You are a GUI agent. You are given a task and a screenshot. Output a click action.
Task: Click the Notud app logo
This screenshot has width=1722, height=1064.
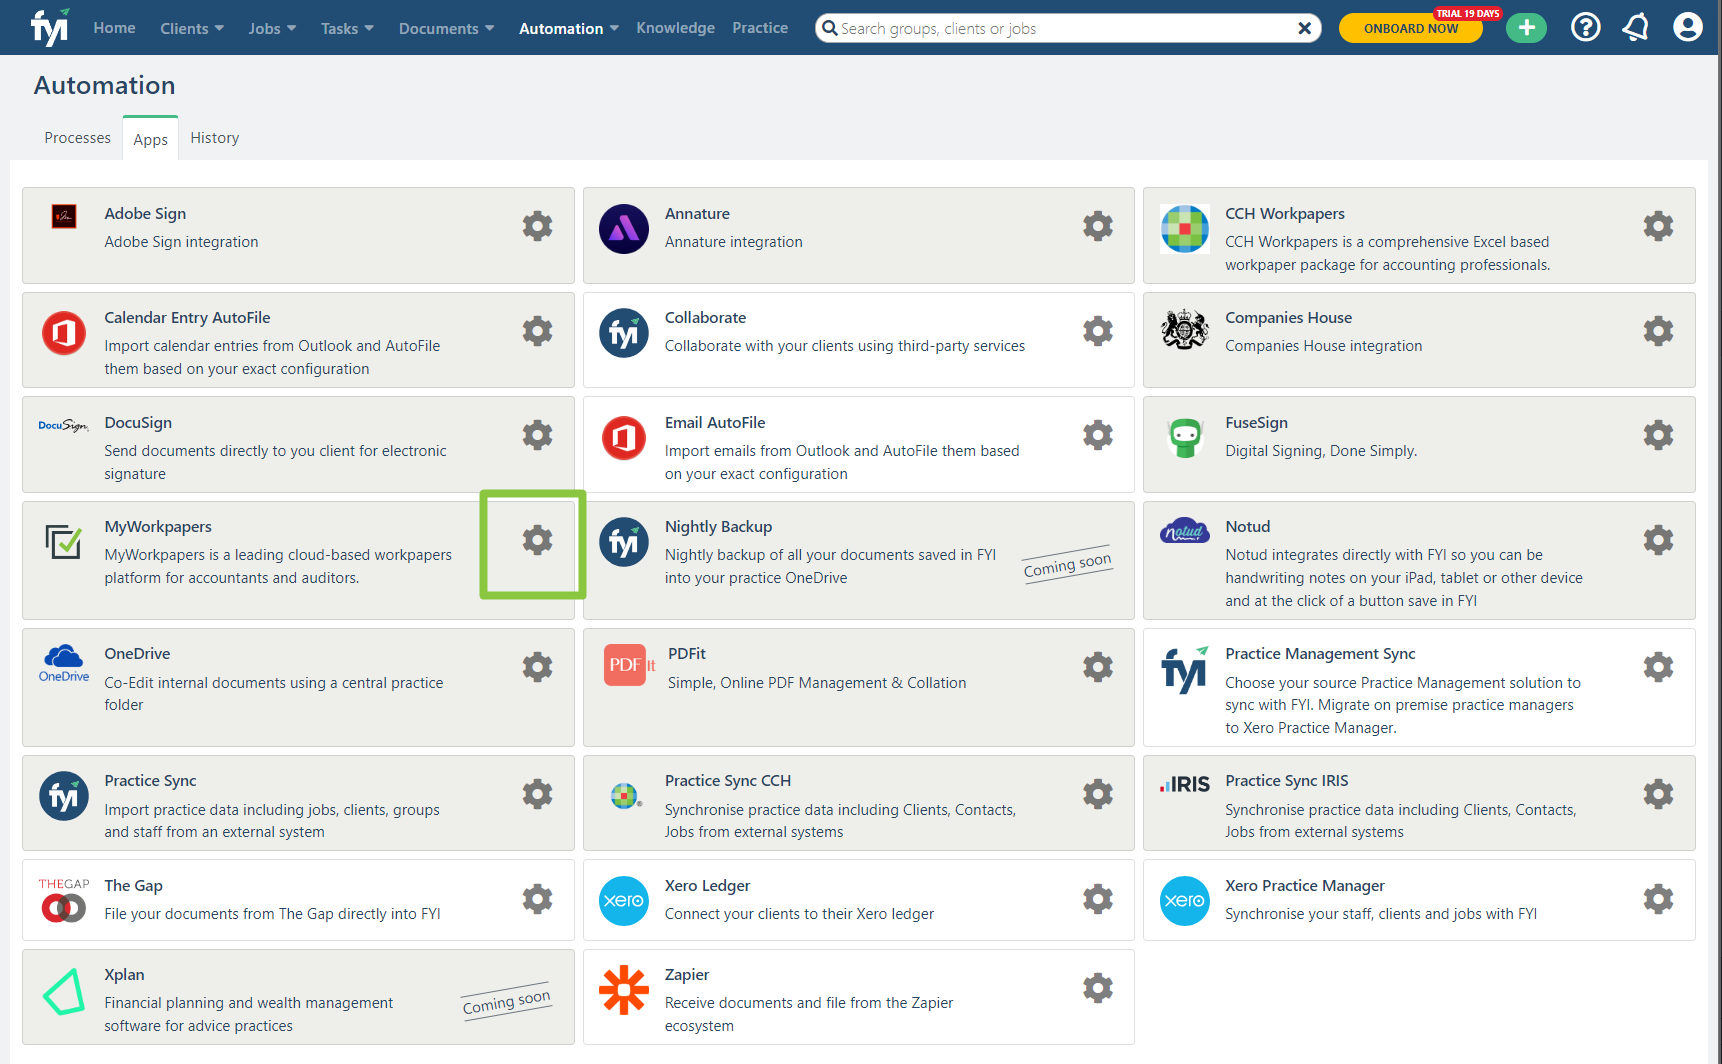(x=1184, y=531)
